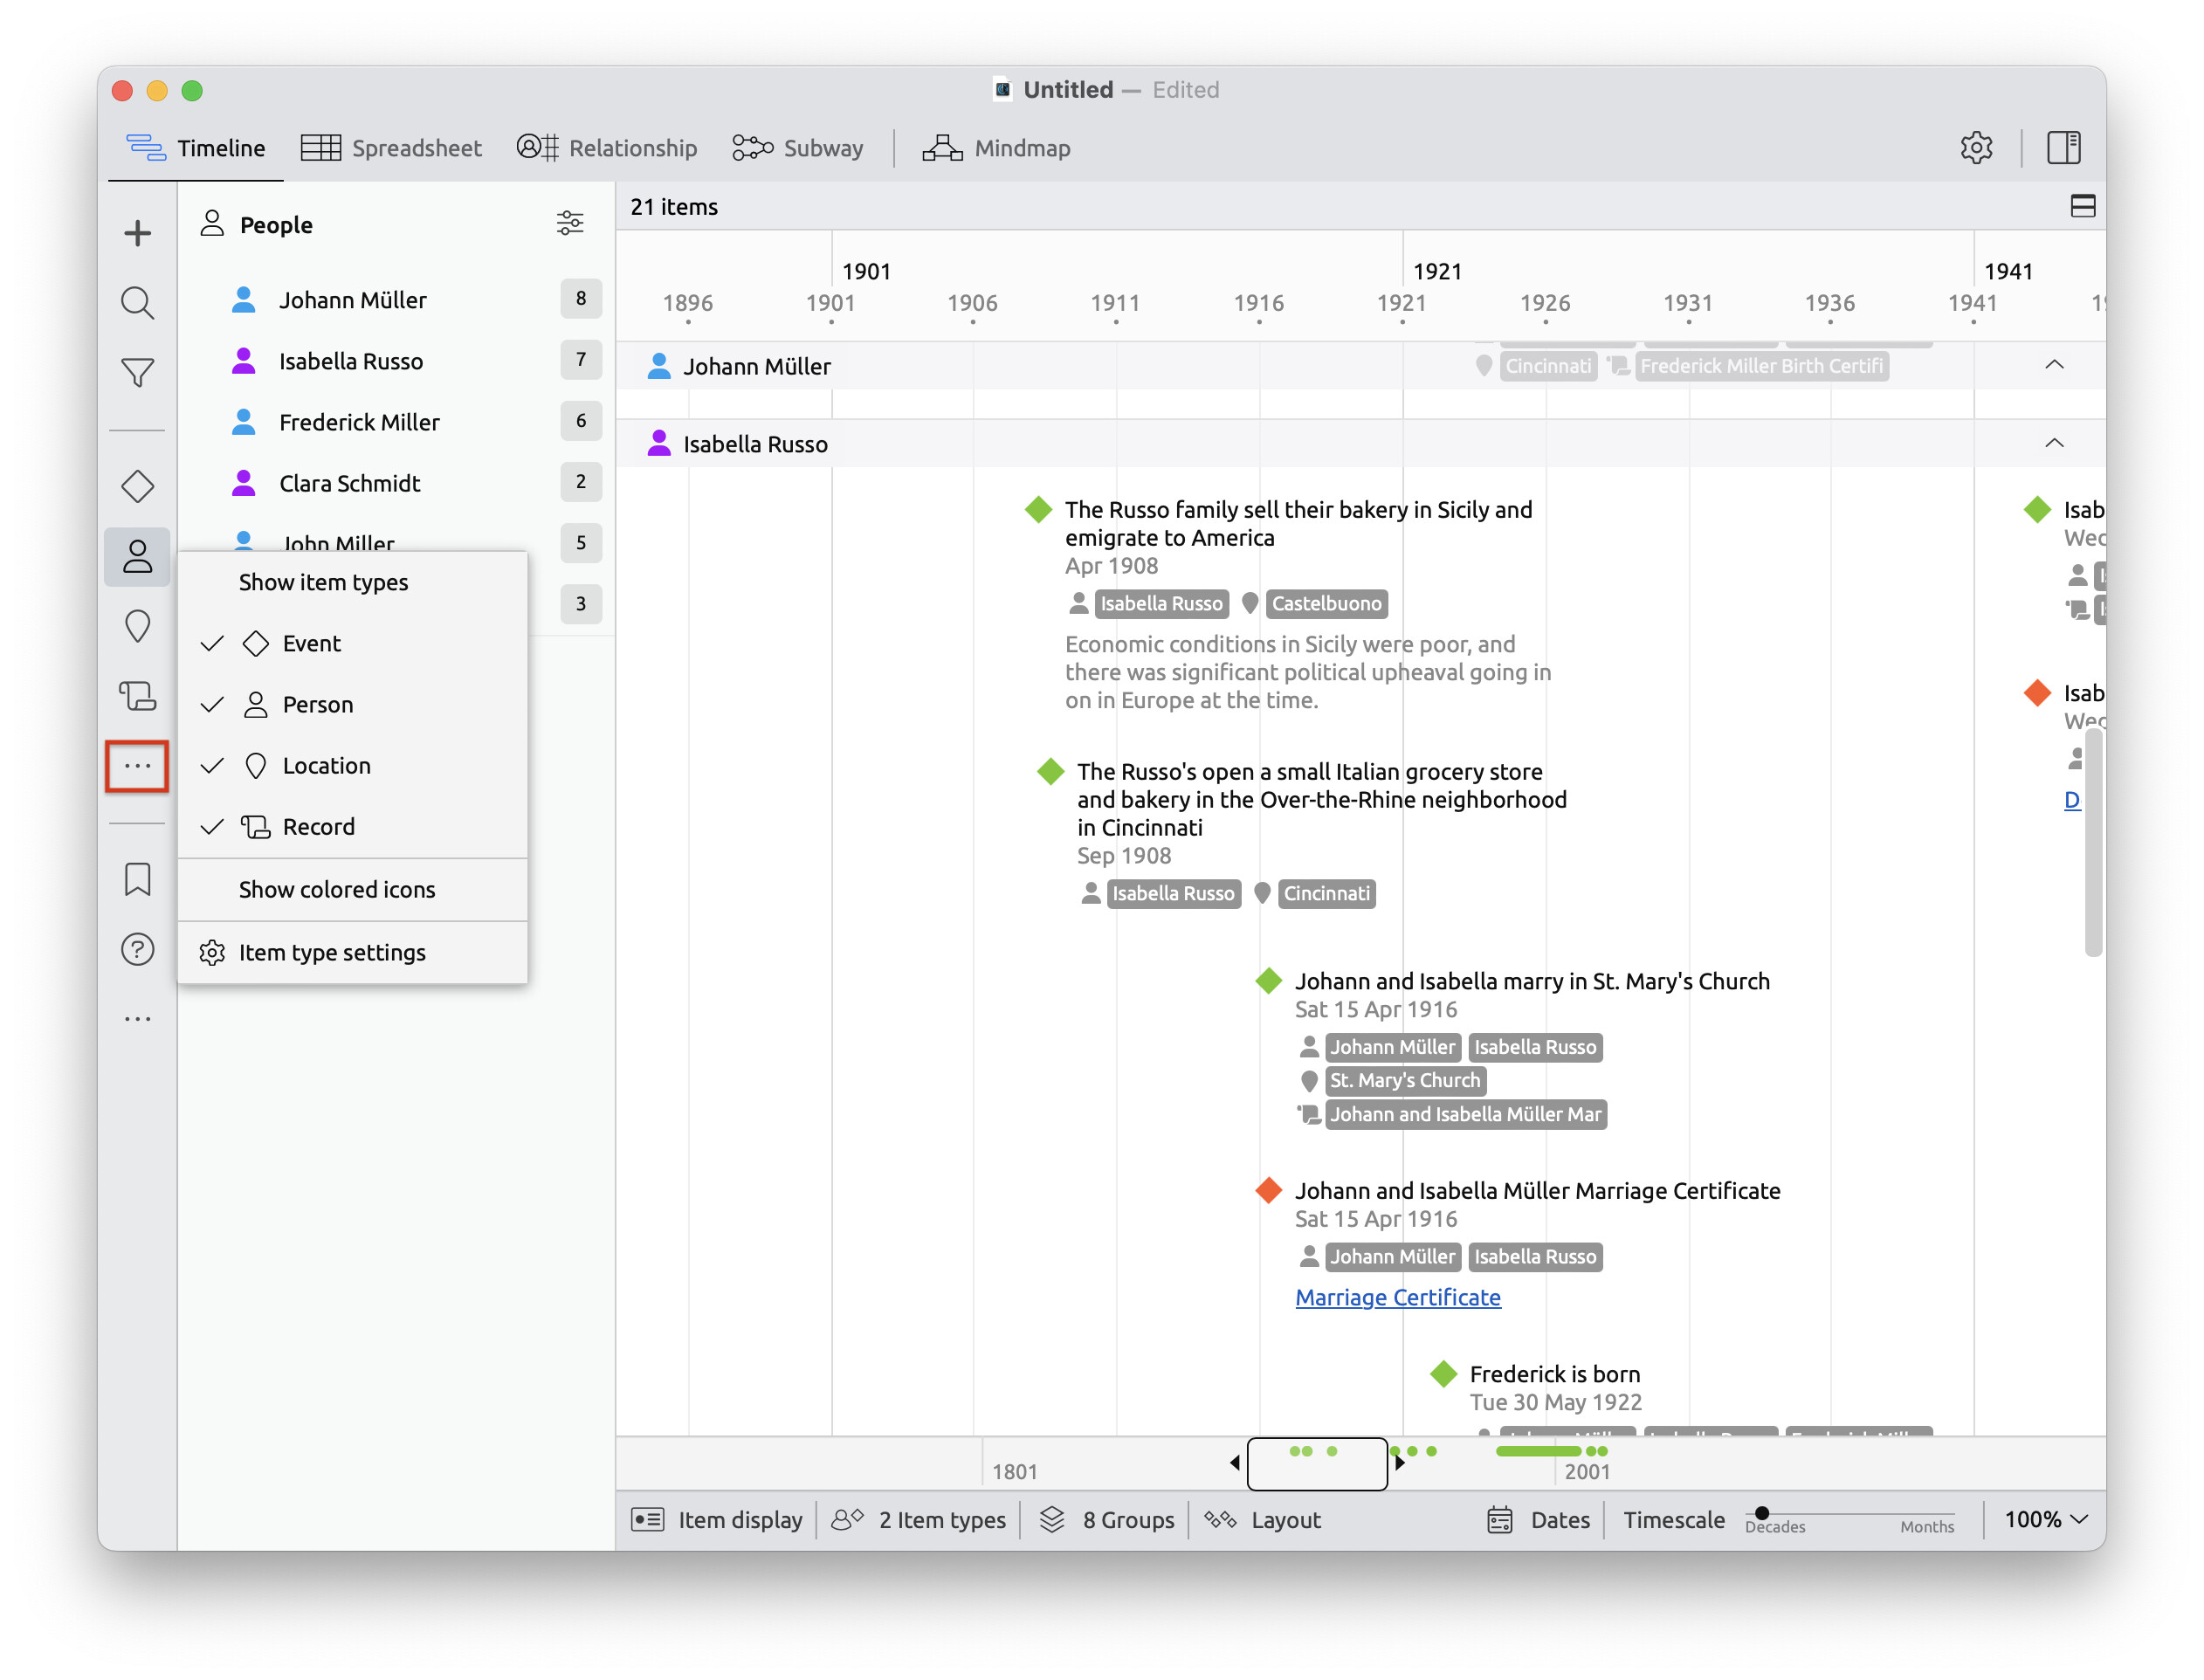Open Item type settings menu entry
2204x1680 pixels.
coord(352,952)
